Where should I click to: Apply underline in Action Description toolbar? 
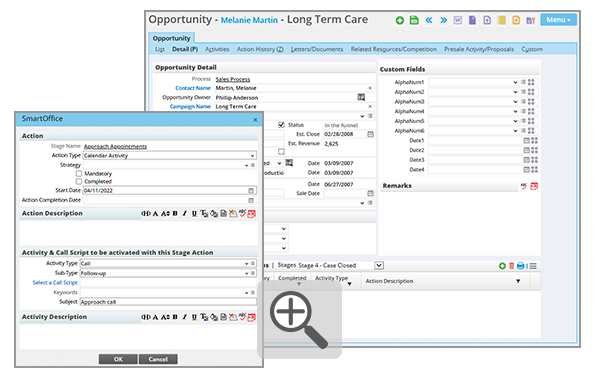coord(194,214)
